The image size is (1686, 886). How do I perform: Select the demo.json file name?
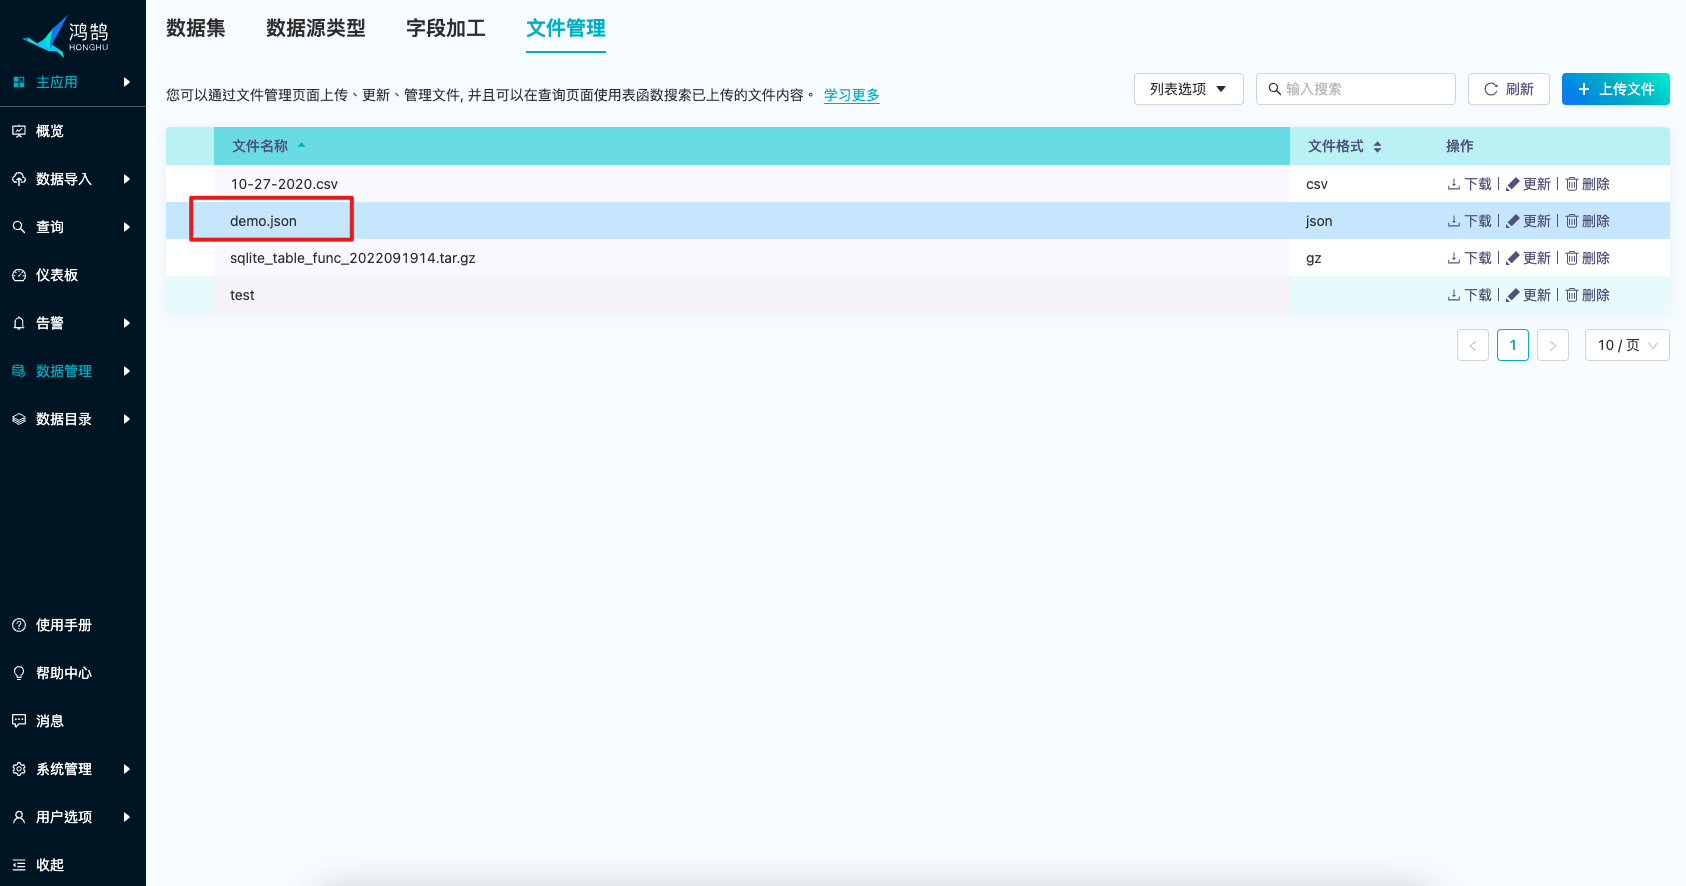(x=263, y=221)
